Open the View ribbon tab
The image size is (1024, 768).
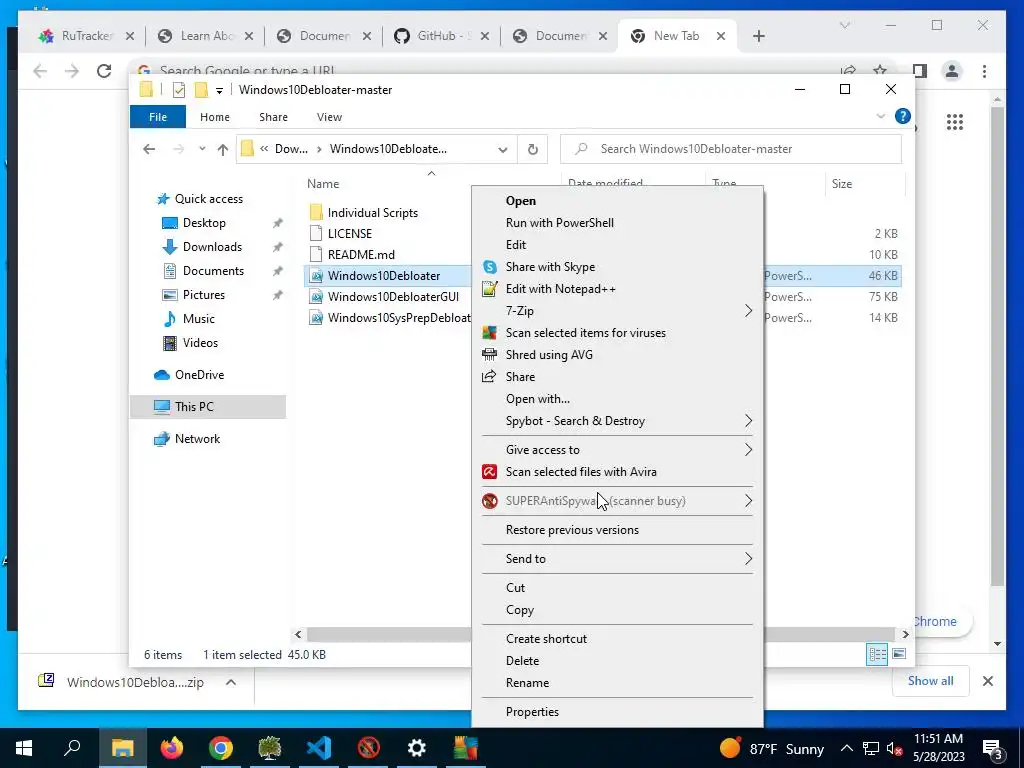point(329,117)
